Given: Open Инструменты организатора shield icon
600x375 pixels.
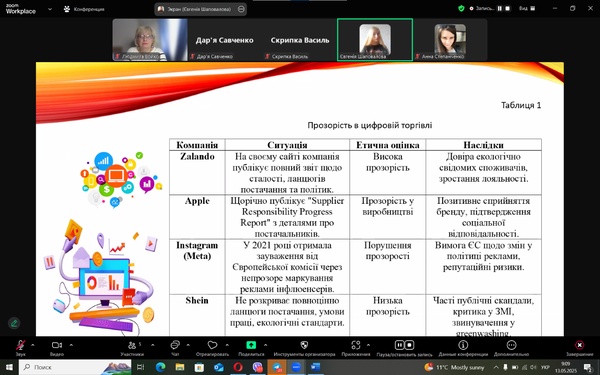Looking at the screenshot, I should [x=304, y=345].
